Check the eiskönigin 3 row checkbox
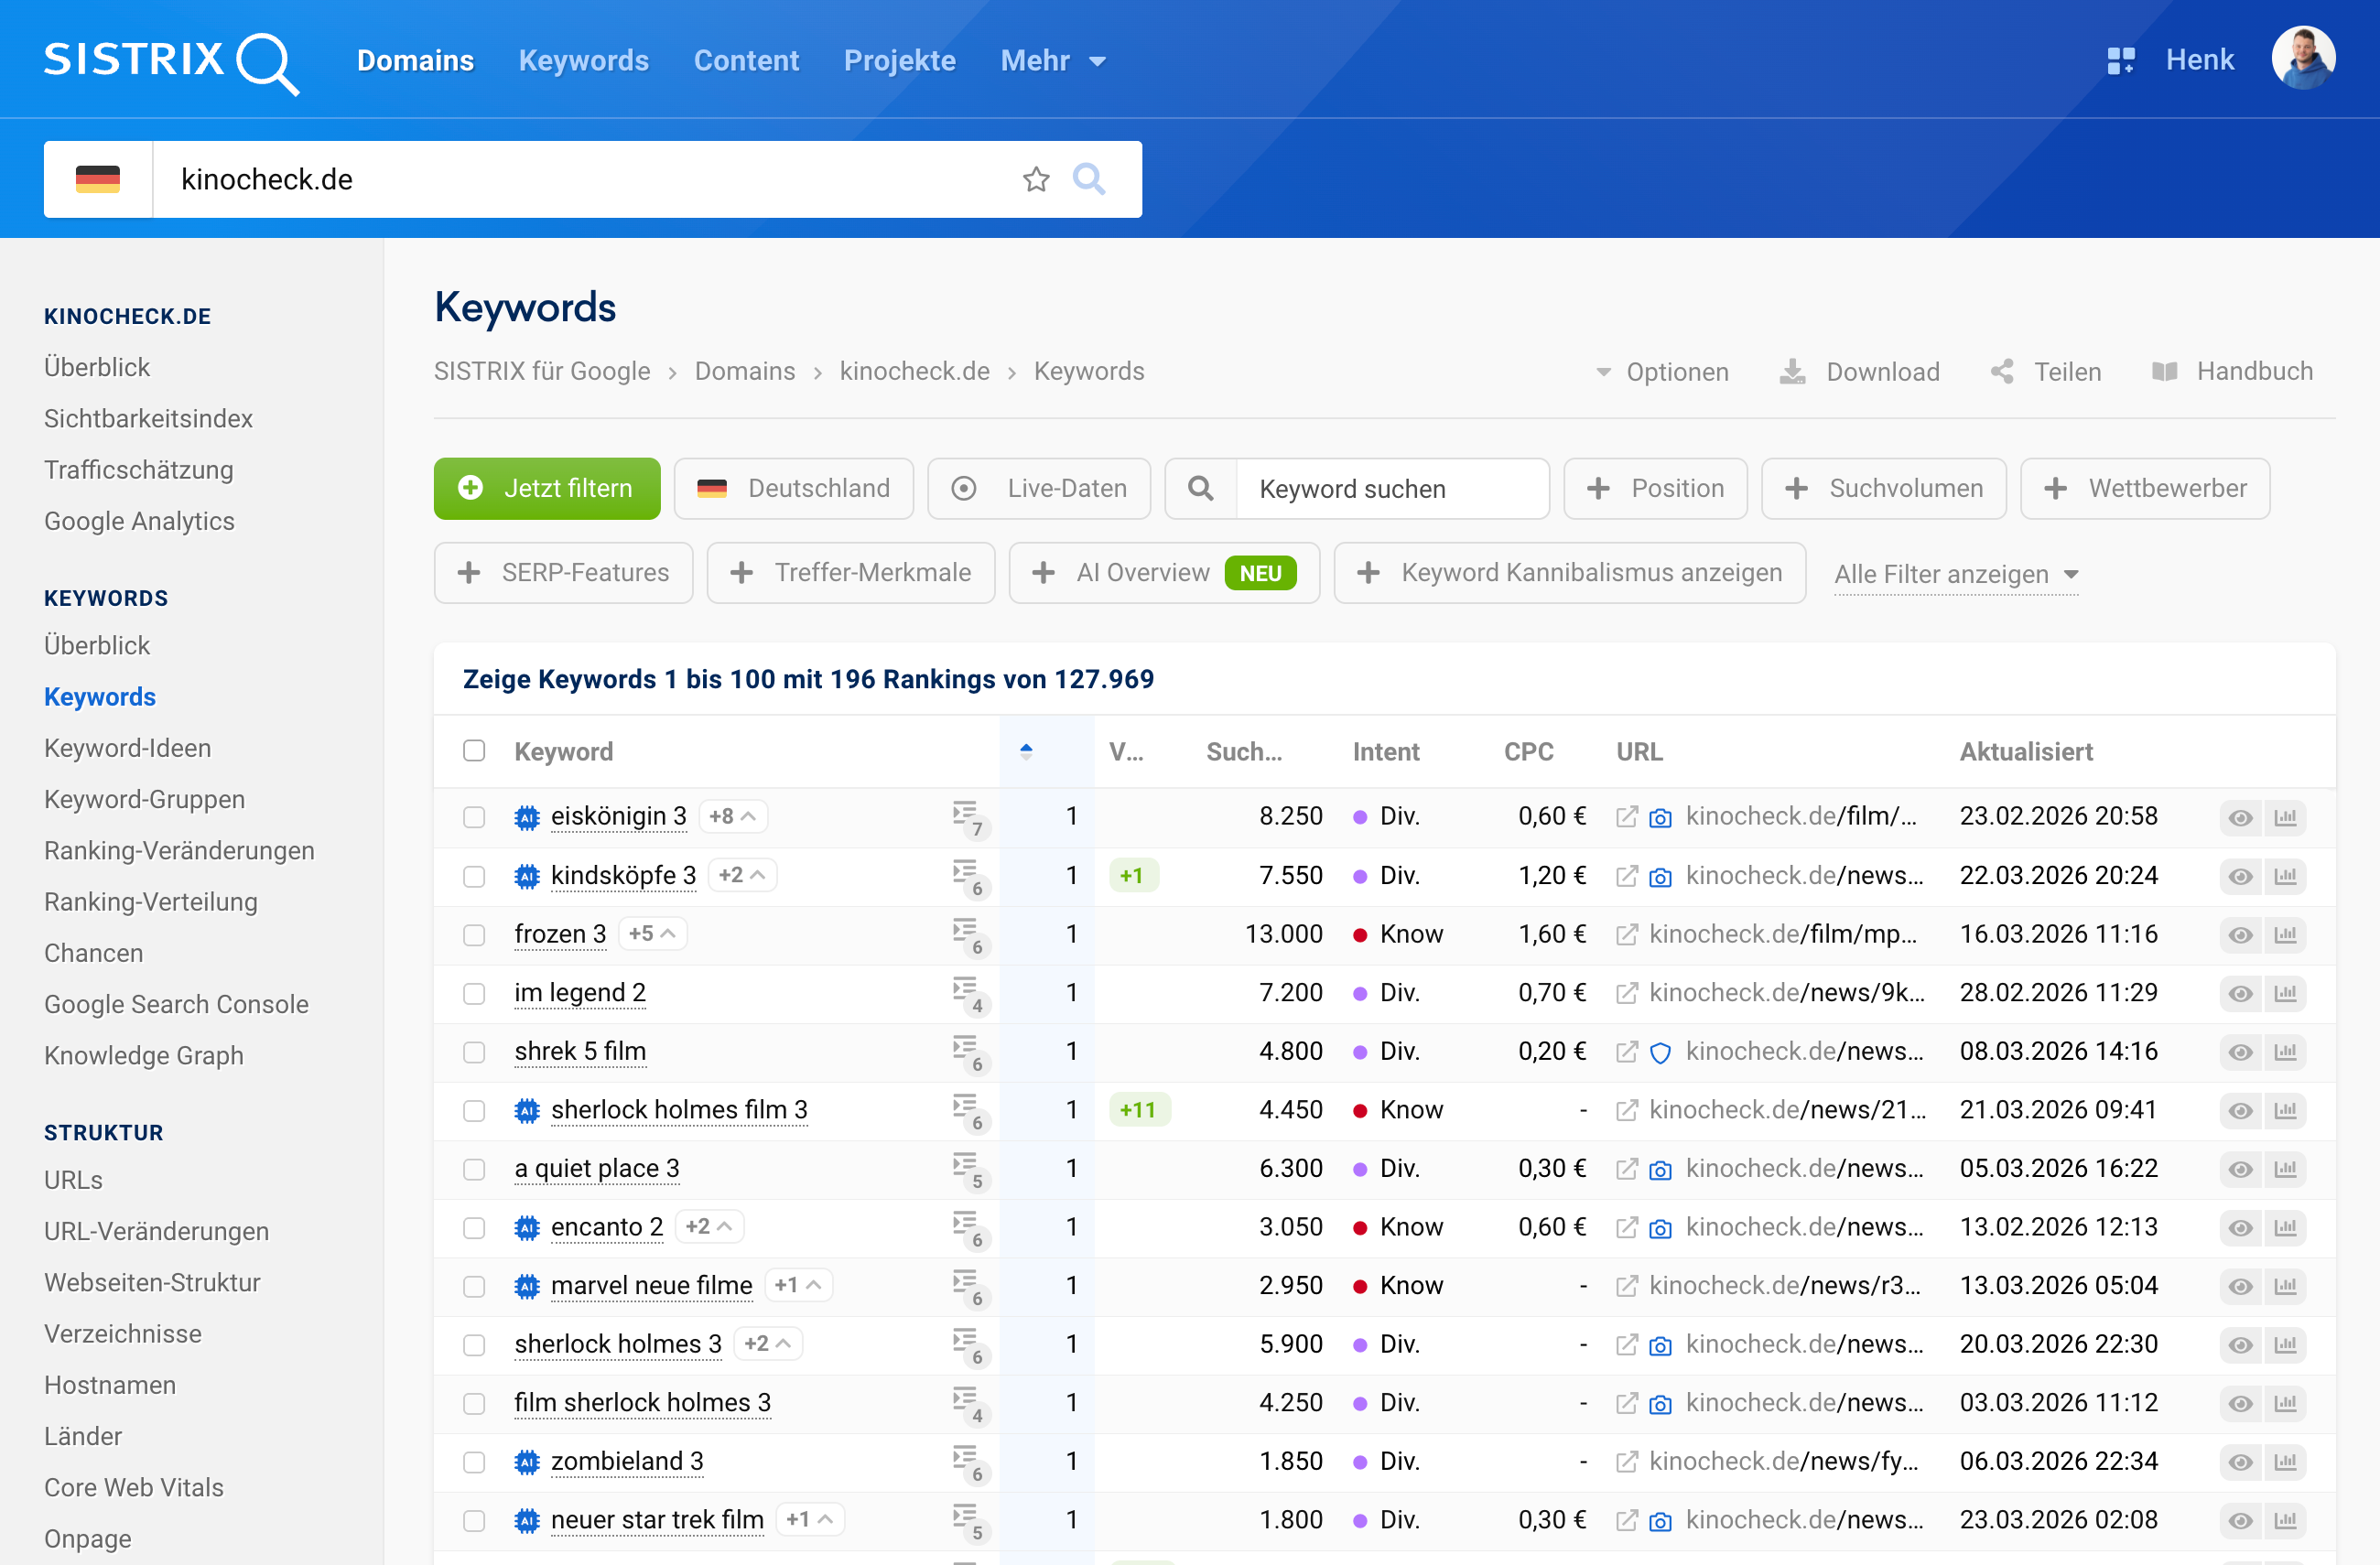The width and height of the screenshot is (2380, 1565). pyautogui.click(x=474, y=817)
